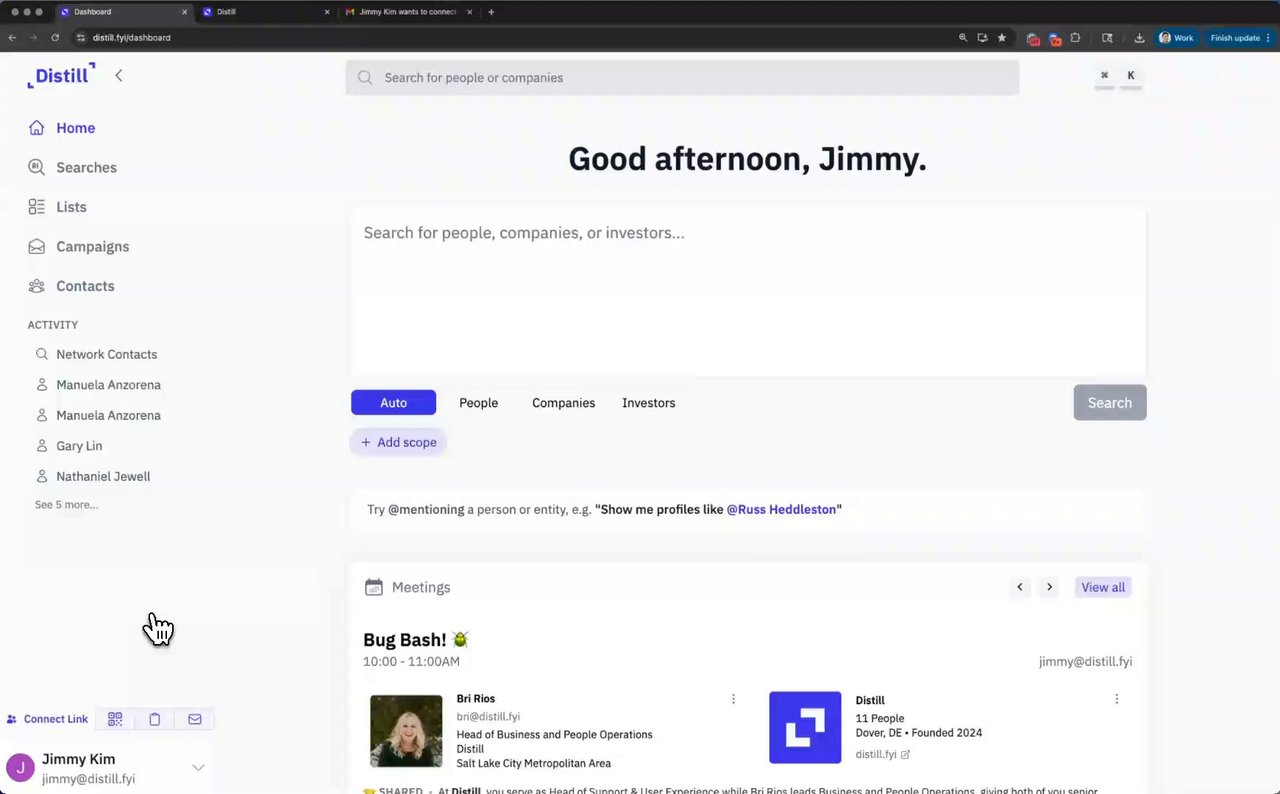Click the magnifier icon in top search bar
Viewport: 1280px width, 794px height.
point(365,77)
